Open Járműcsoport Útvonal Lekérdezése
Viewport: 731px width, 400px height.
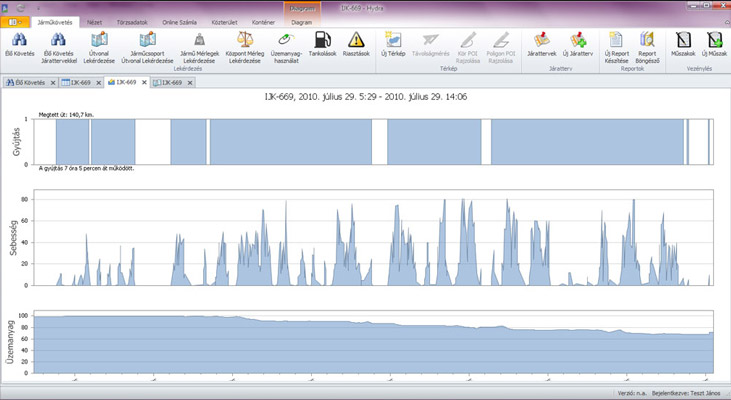[x=147, y=48]
